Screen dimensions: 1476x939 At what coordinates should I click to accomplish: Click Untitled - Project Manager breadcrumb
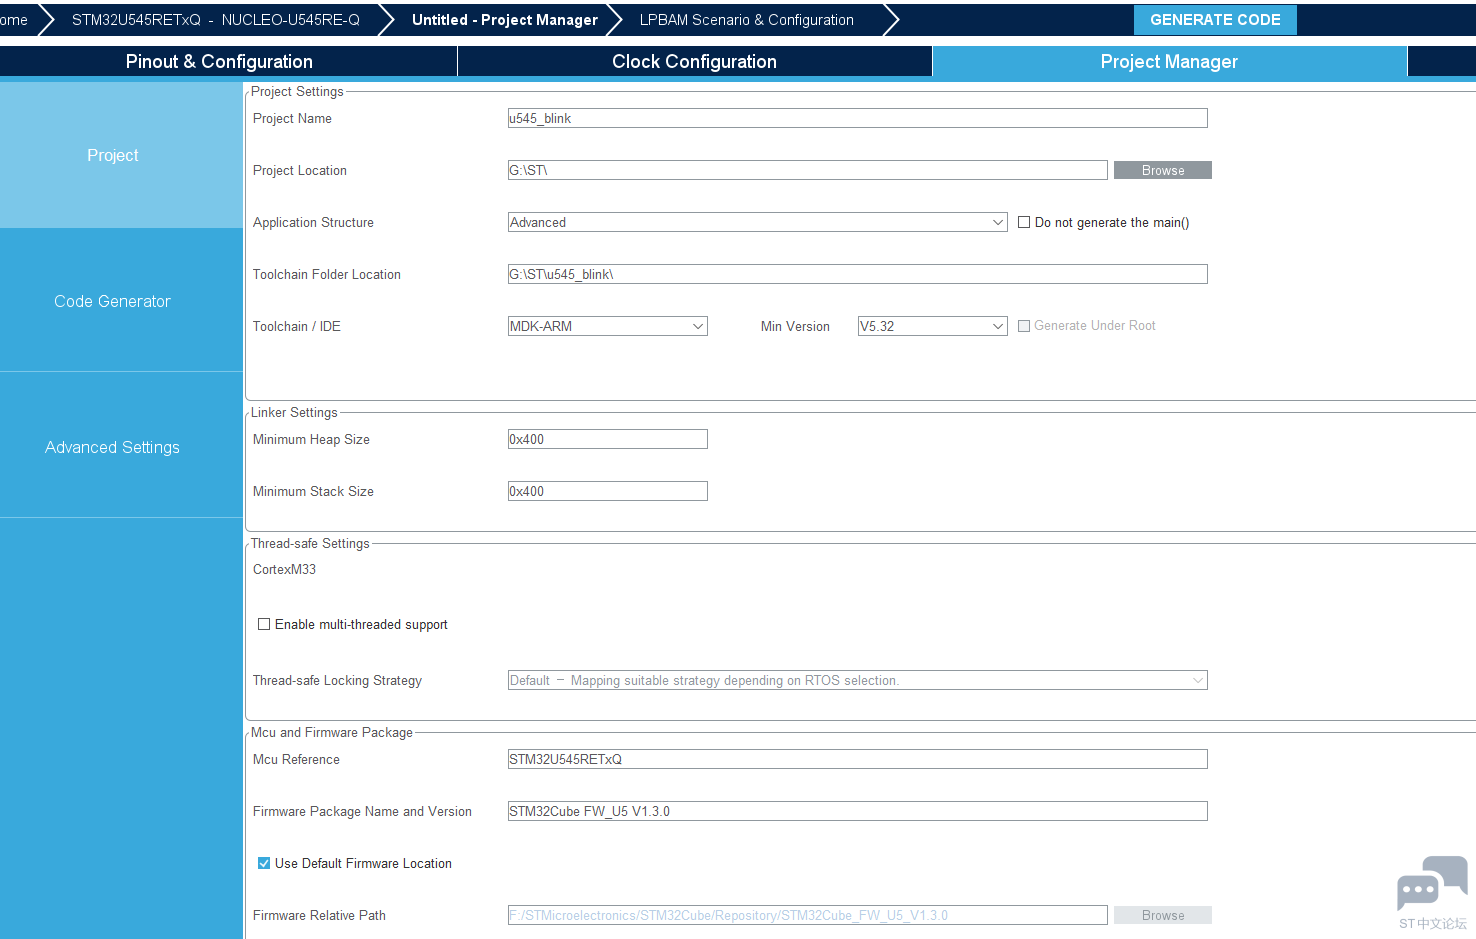tap(505, 20)
